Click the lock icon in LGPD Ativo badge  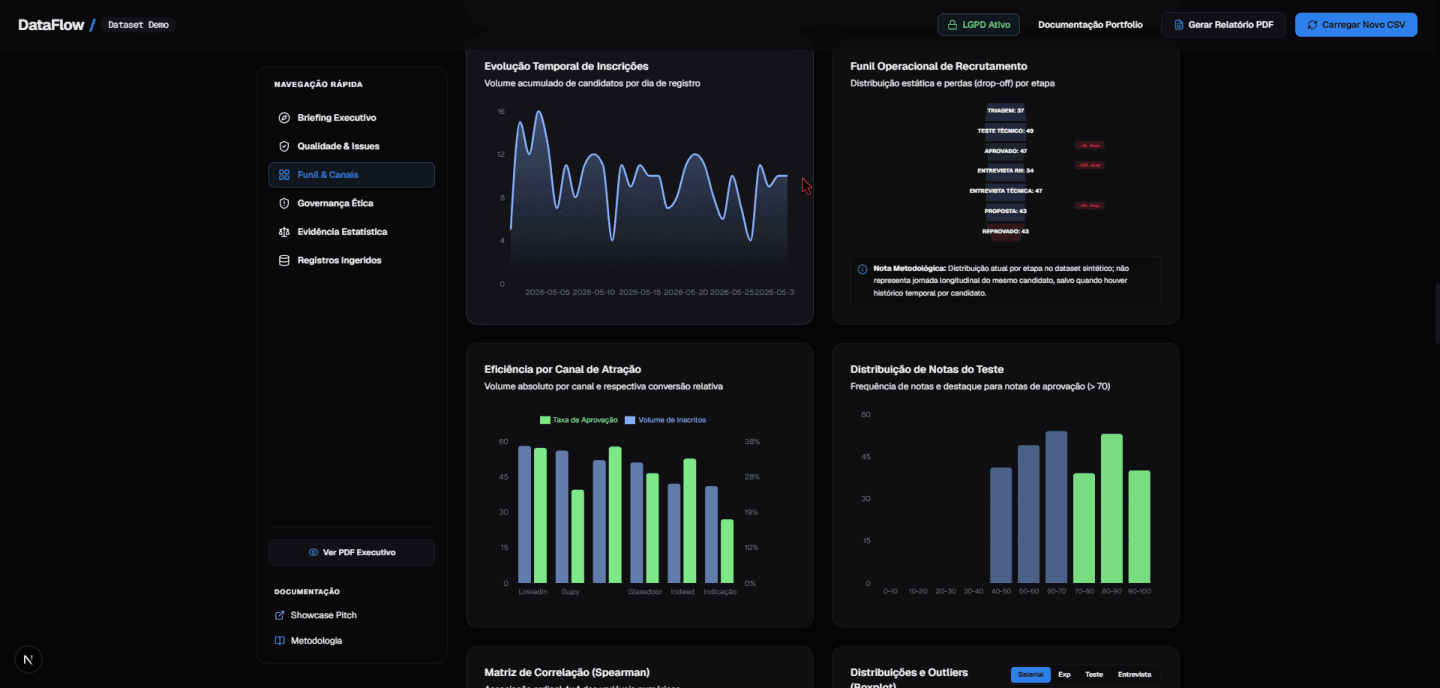952,25
